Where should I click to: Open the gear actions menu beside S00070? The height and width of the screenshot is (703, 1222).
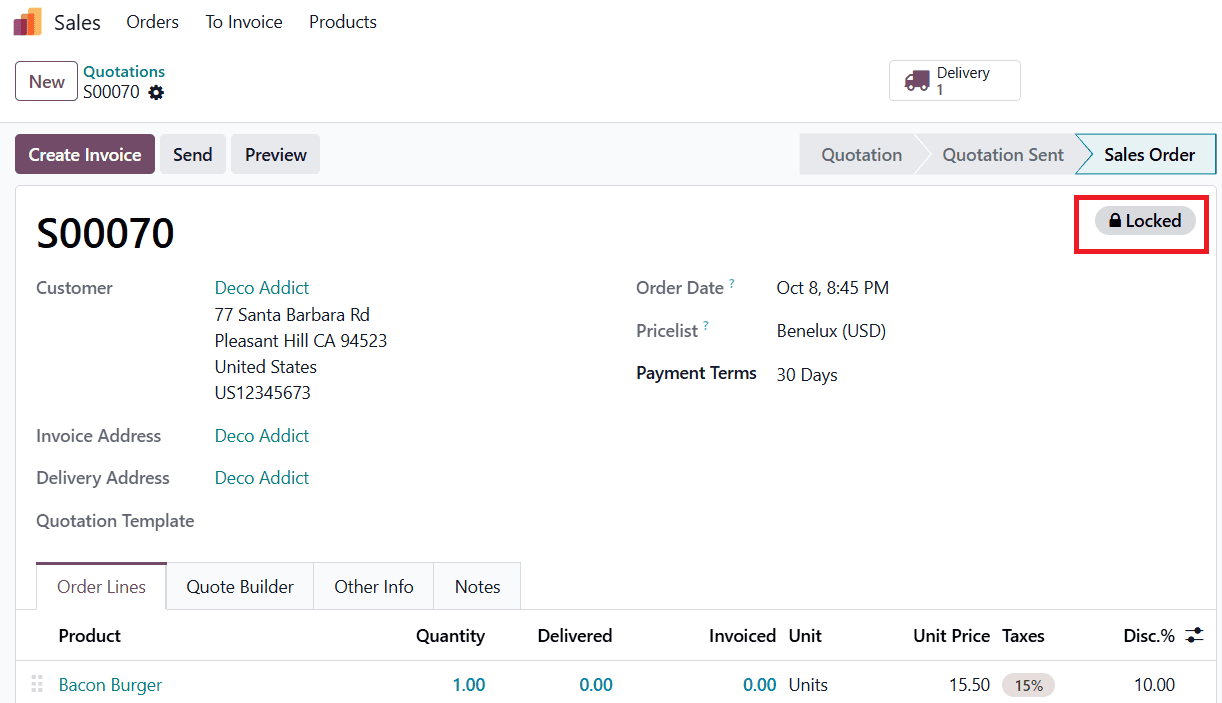point(156,92)
